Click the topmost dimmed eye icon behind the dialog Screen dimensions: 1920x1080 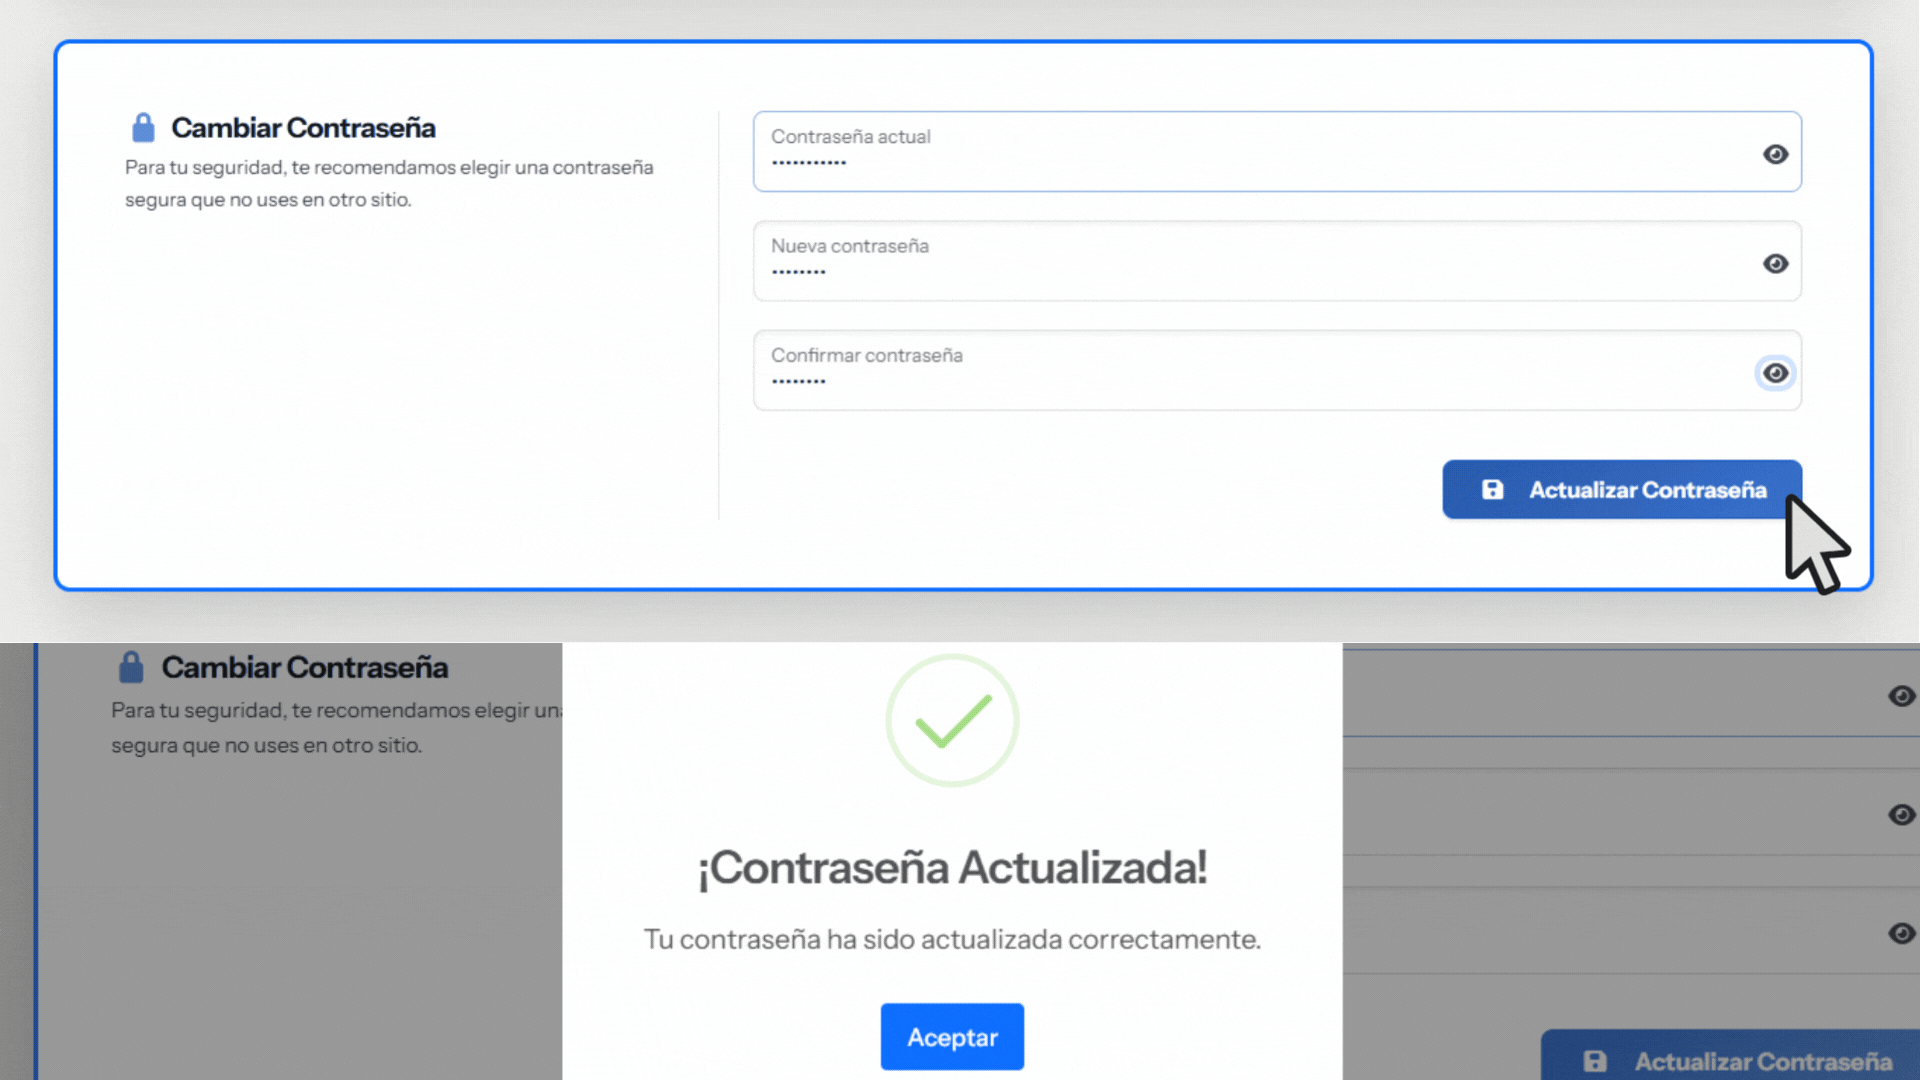[1901, 696]
